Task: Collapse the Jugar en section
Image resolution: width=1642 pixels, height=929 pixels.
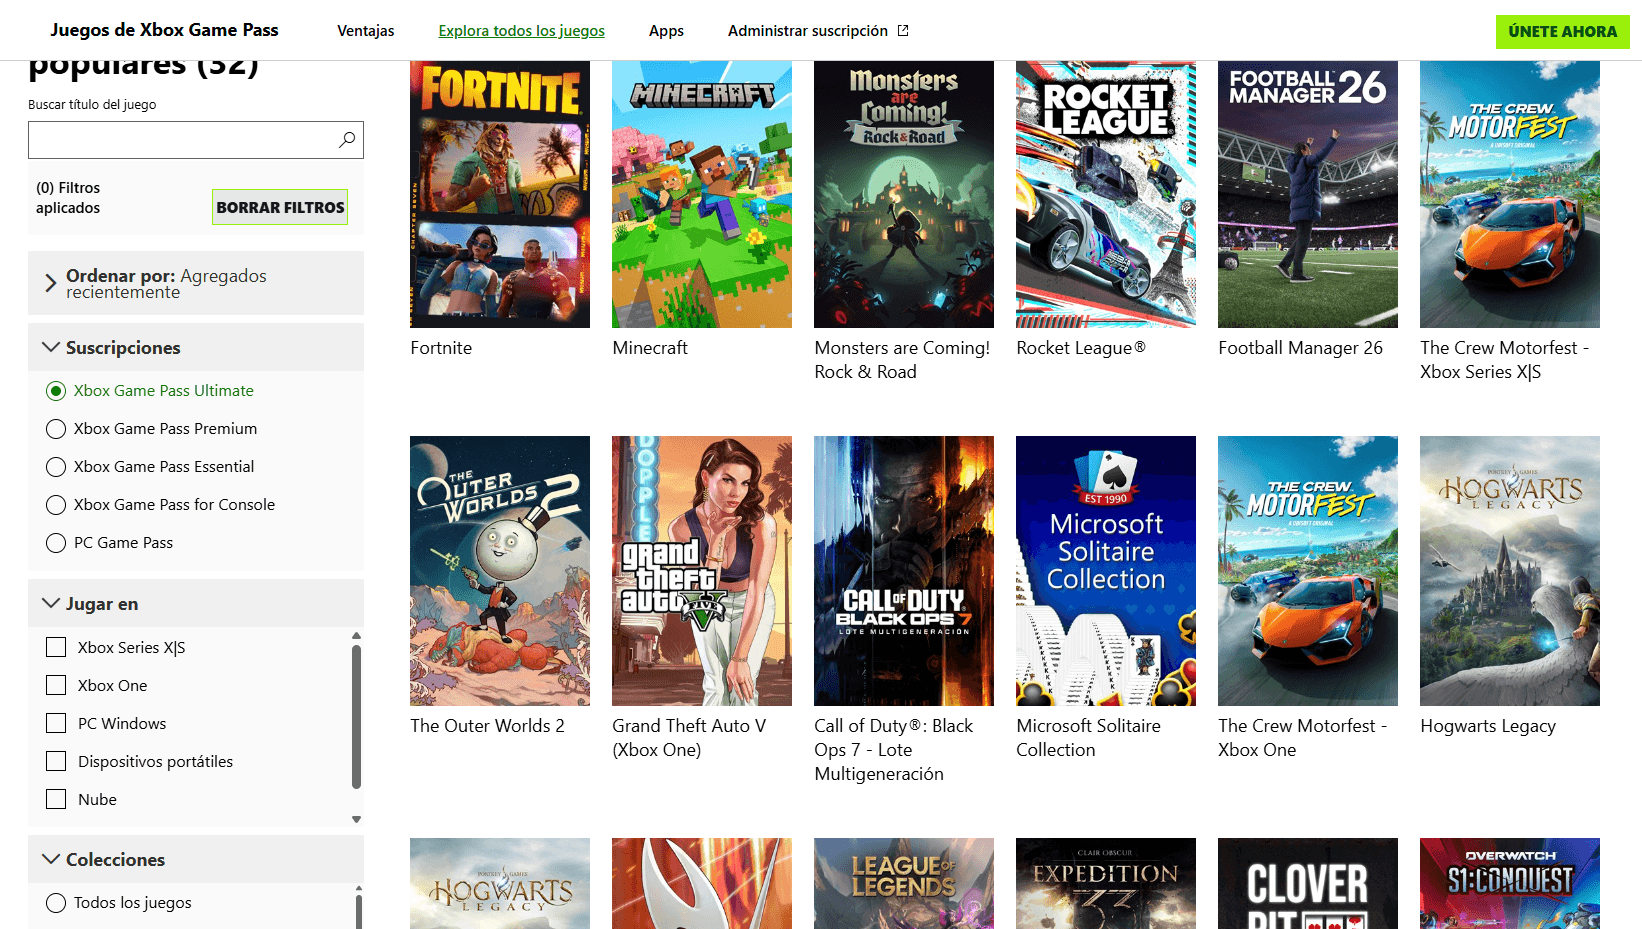Action: (51, 603)
